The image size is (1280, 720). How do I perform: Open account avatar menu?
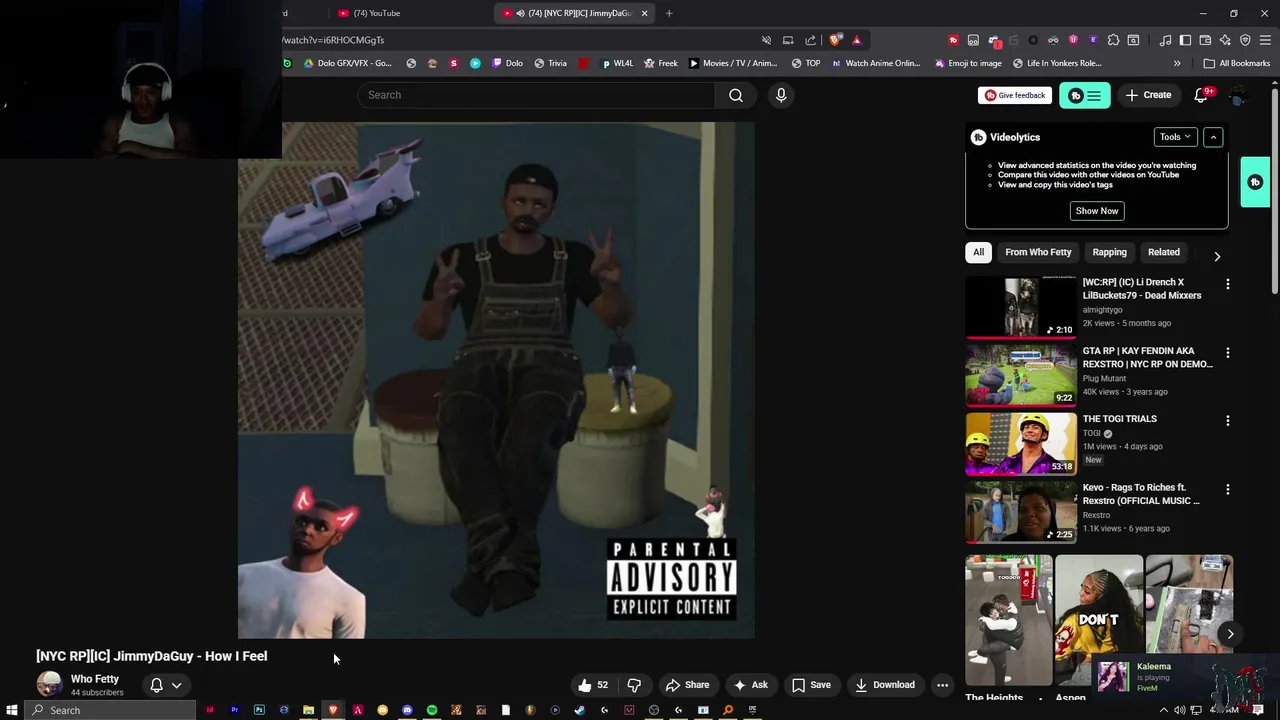[x=1238, y=96]
